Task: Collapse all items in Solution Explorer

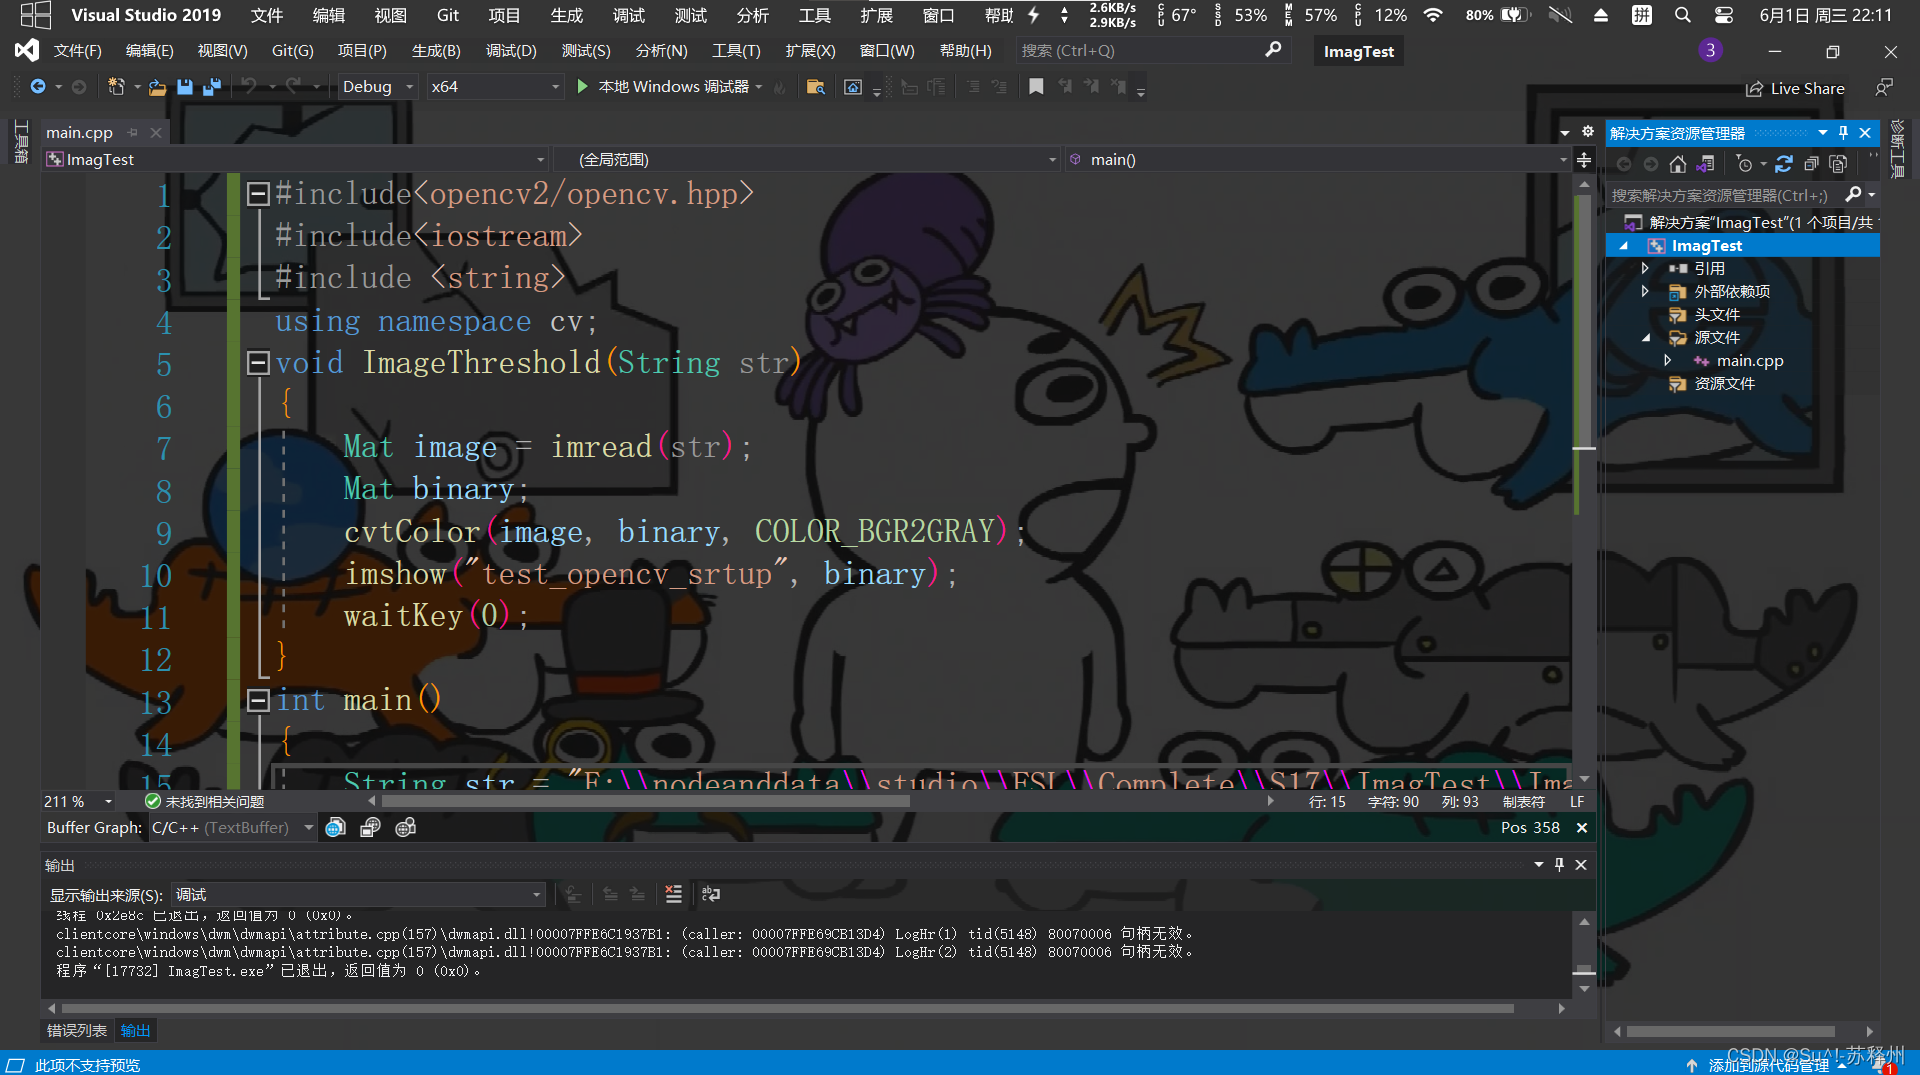Action: (x=1811, y=164)
